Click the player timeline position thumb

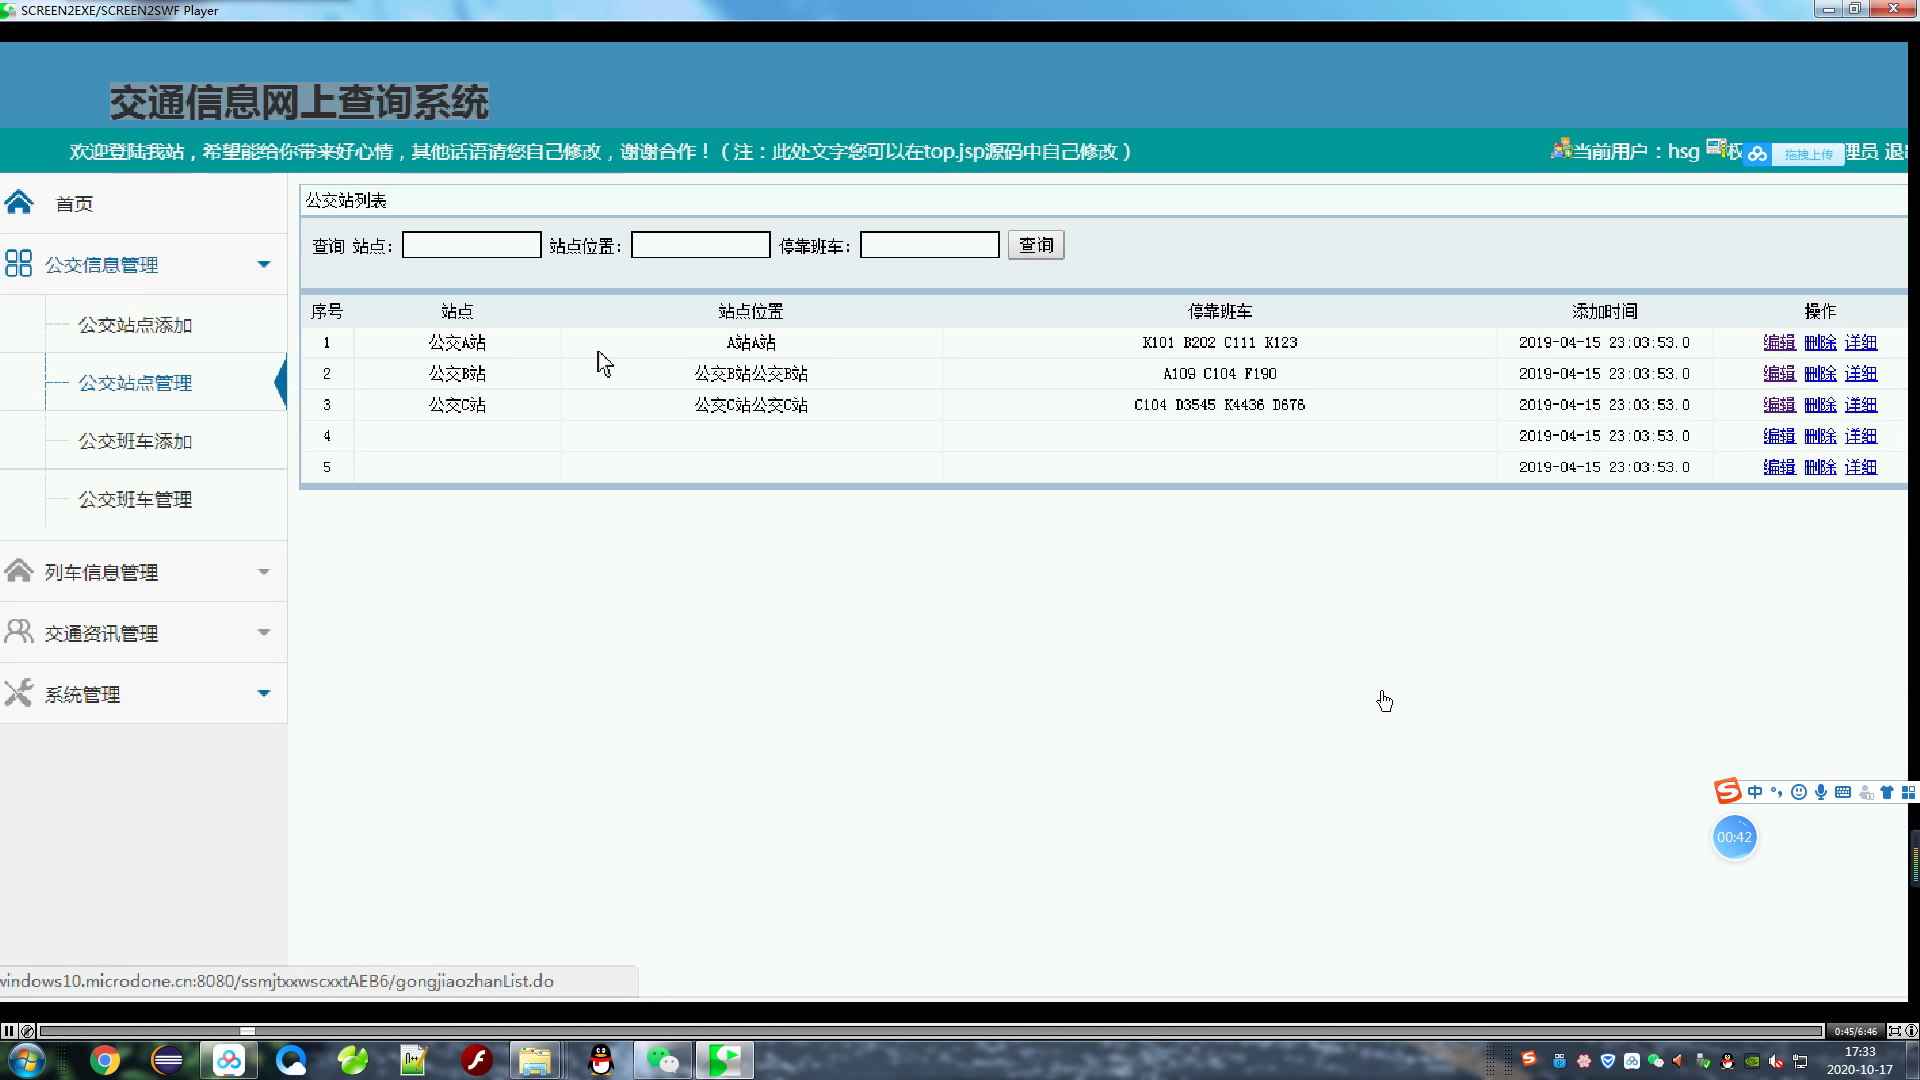point(247,1031)
